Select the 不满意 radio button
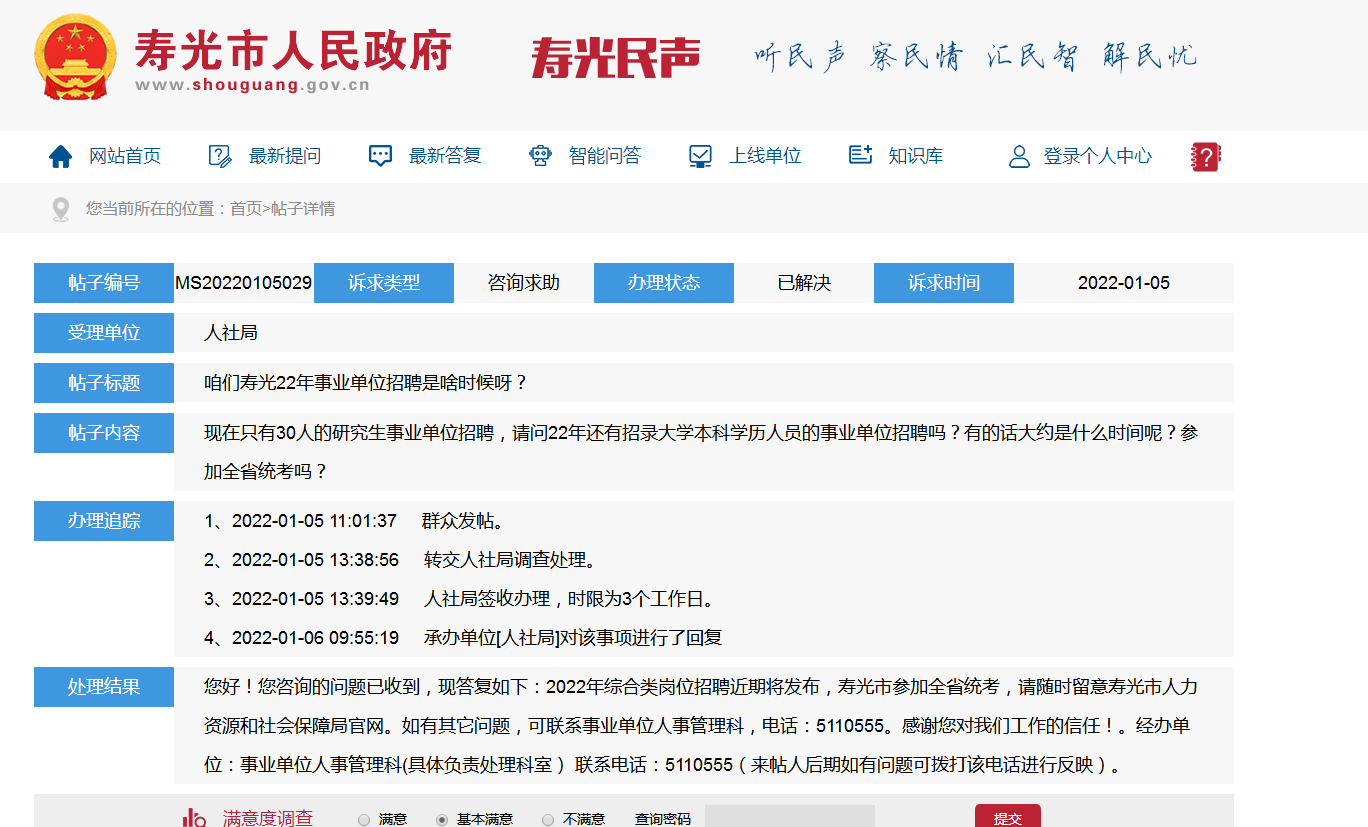This screenshot has width=1368, height=827. coord(548,820)
